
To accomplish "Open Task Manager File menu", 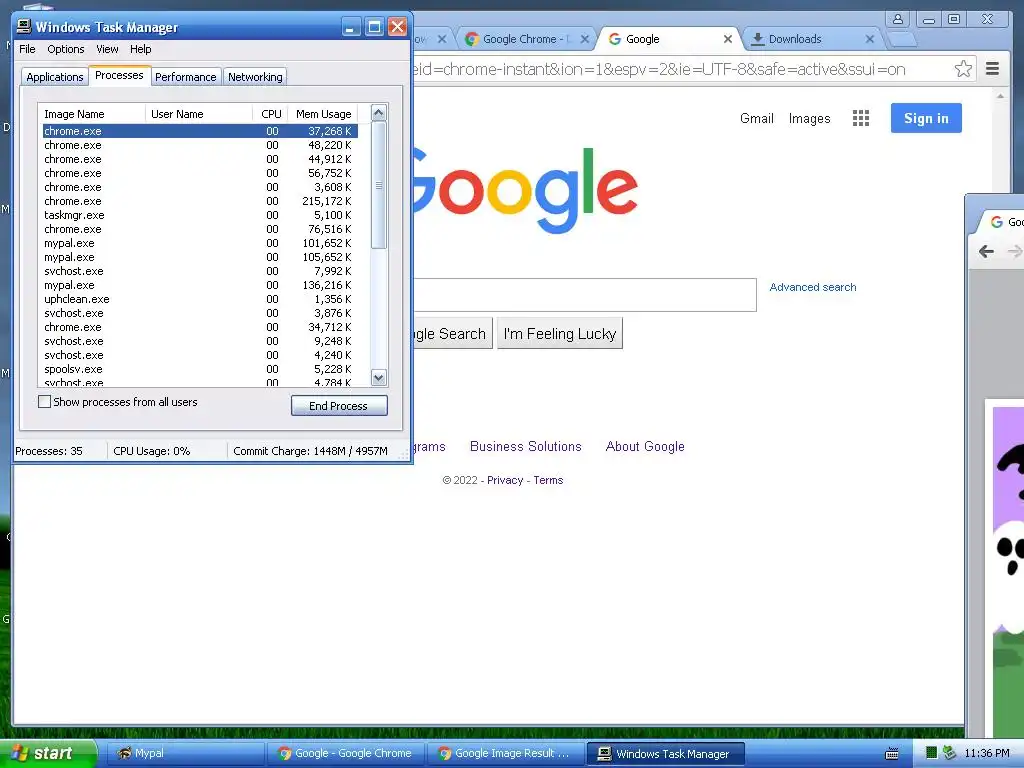I will tap(27, 49).
